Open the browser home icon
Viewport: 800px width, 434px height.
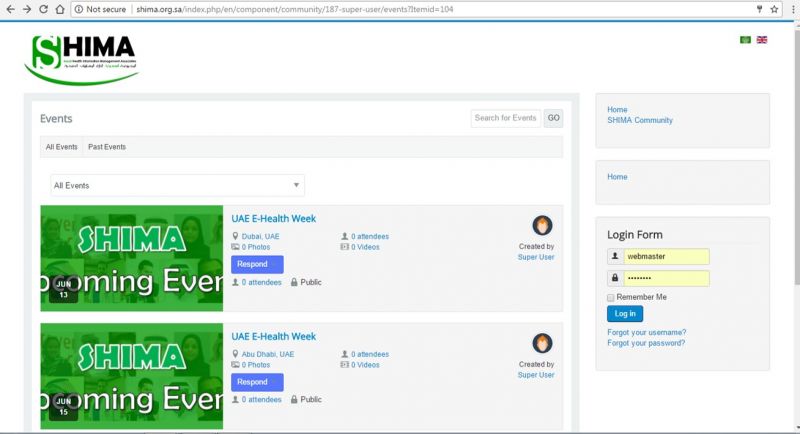pyautogui.click(x=60, y=9)
